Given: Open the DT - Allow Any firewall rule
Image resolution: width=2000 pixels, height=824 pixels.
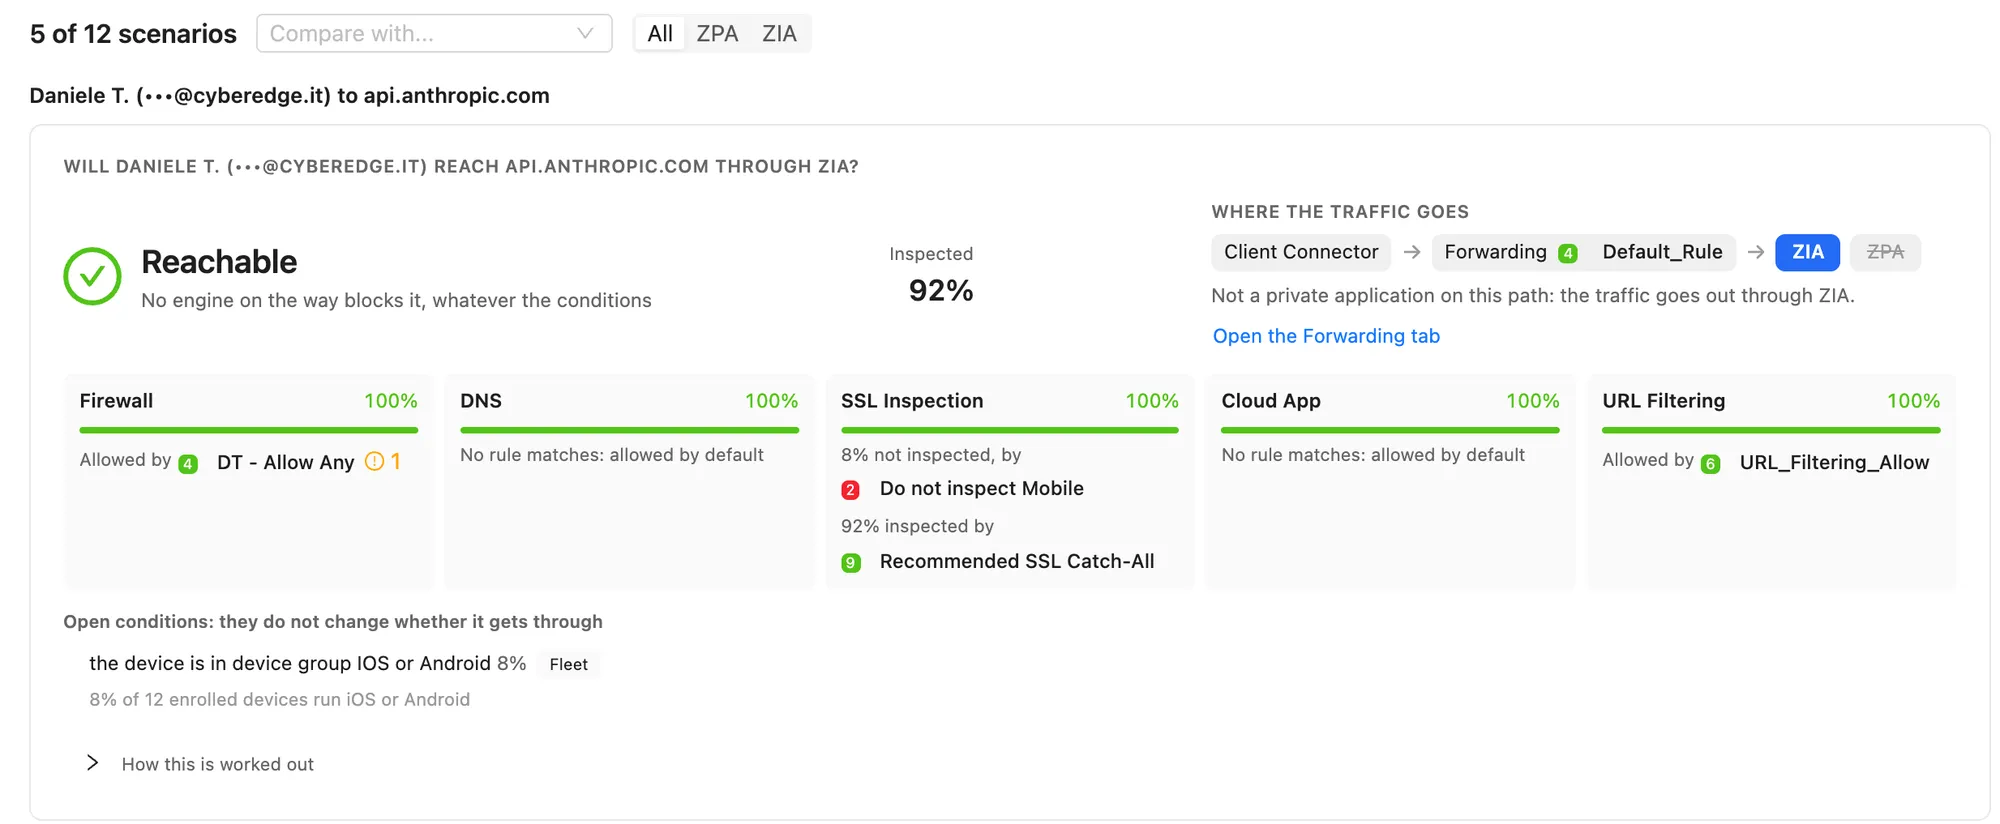Looking at the screenshot, I should tap(285, 462).
